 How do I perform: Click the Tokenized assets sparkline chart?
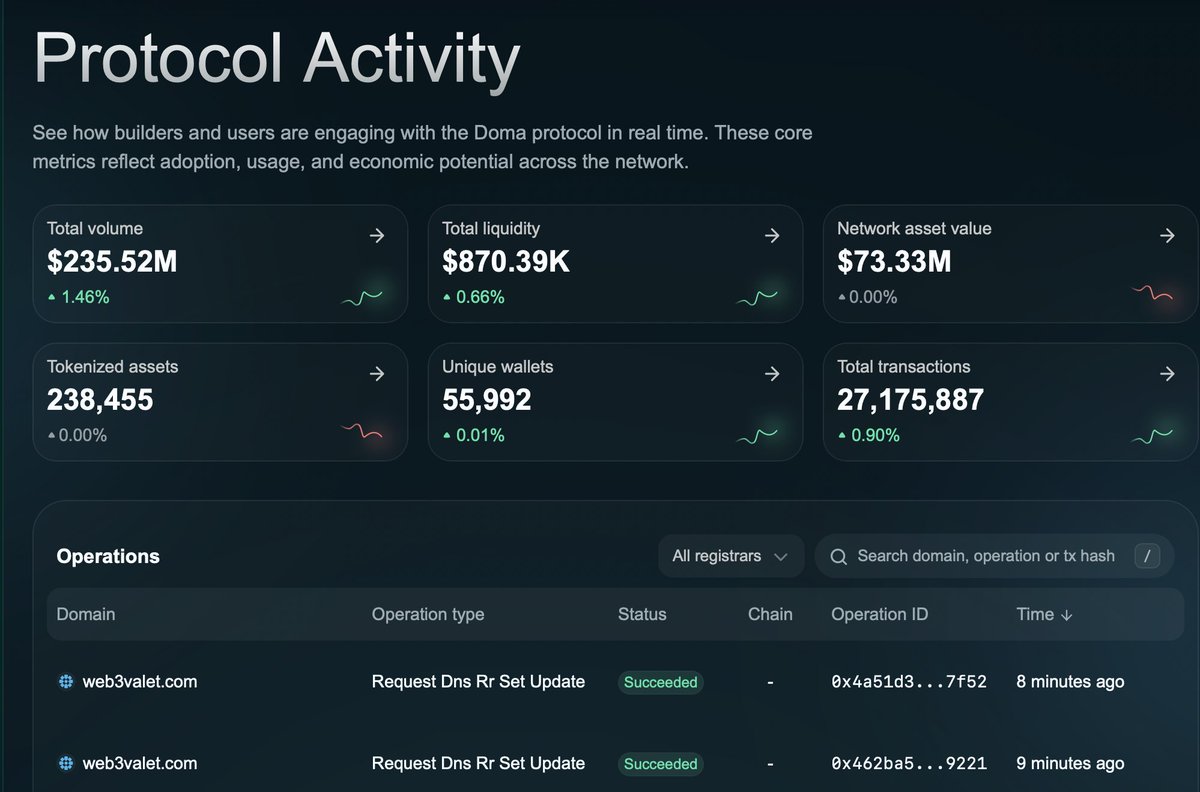point(362,432)
